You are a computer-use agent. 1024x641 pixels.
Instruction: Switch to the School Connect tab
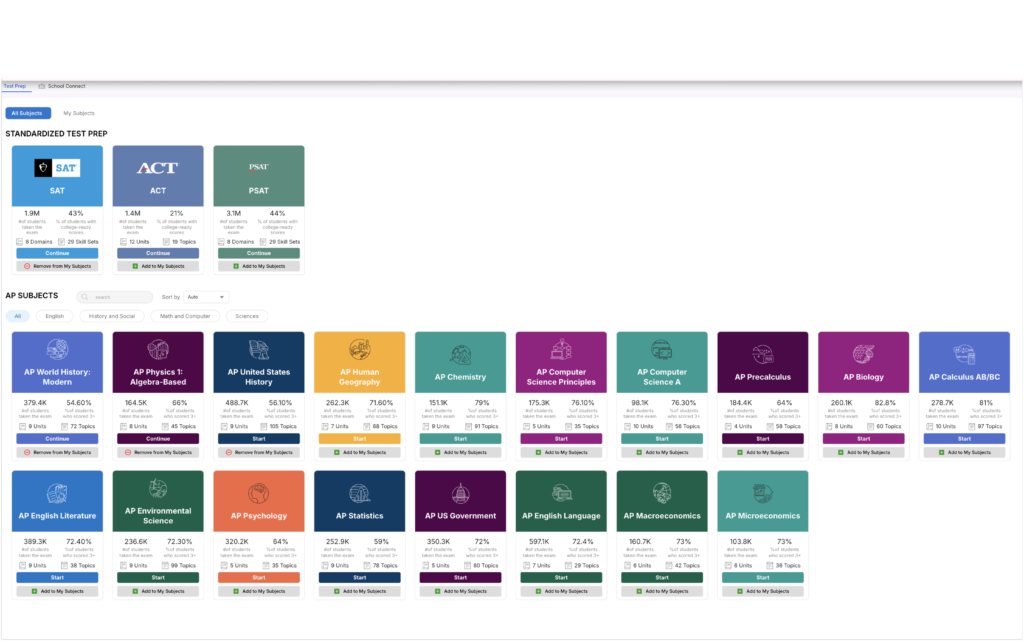click(x=62, y=86)
